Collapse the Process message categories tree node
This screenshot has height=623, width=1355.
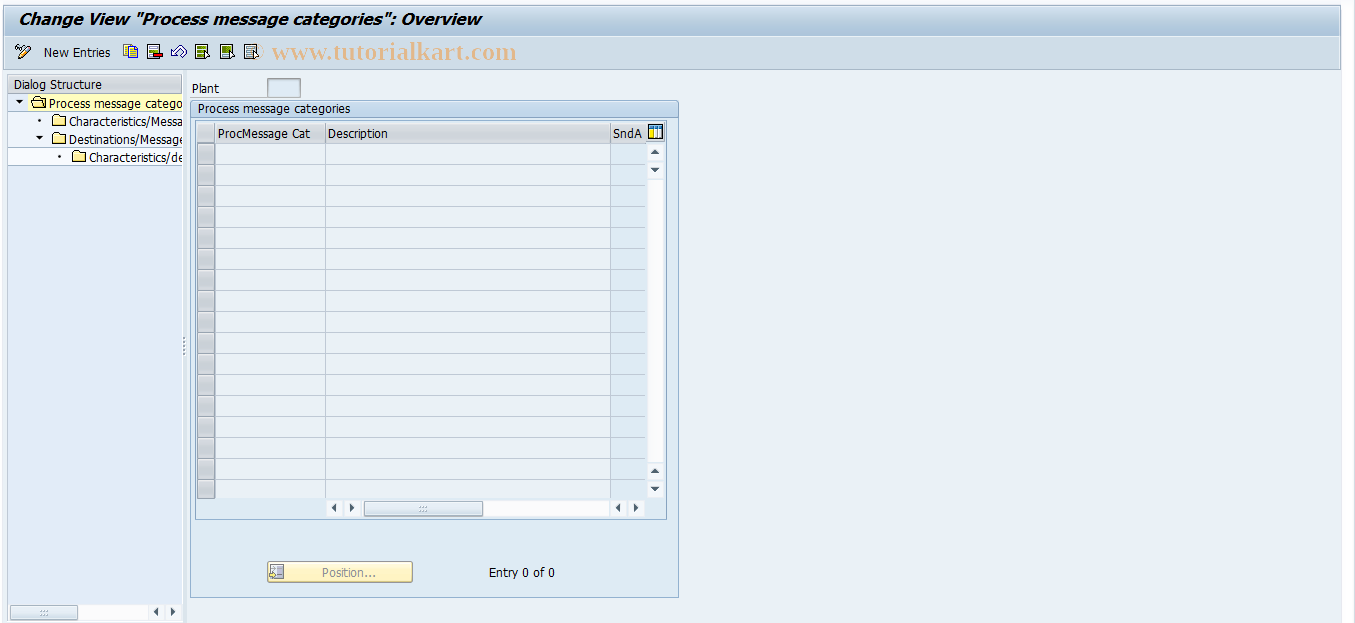(19, 103)
